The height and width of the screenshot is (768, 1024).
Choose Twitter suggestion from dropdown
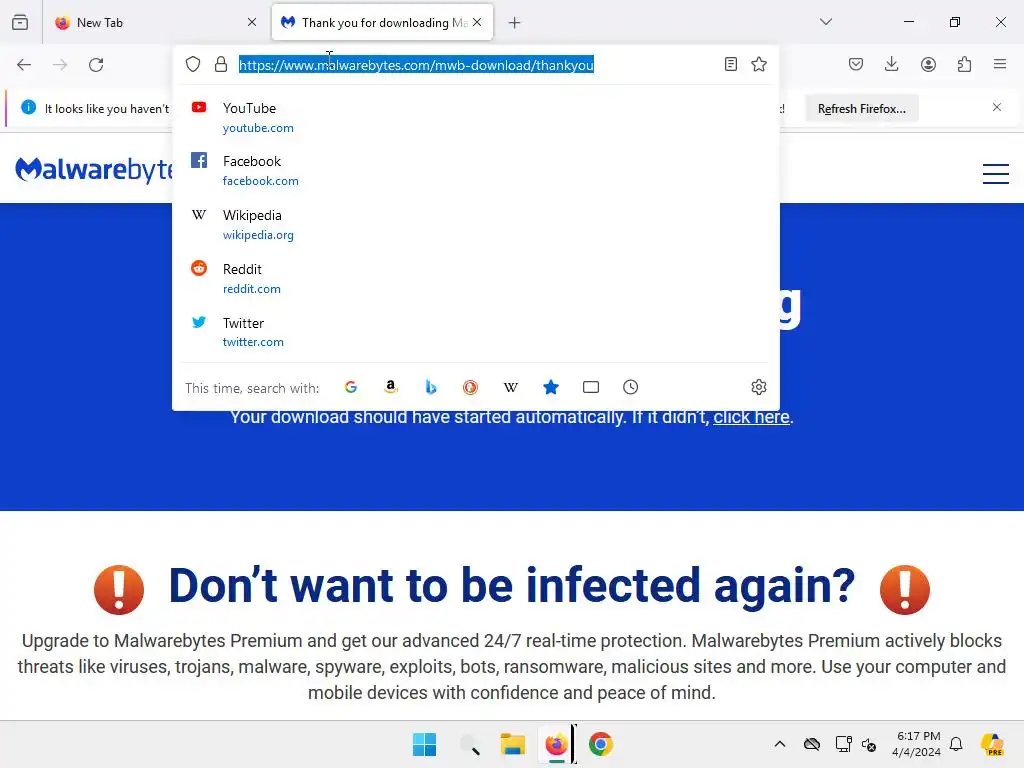(475, 332)
